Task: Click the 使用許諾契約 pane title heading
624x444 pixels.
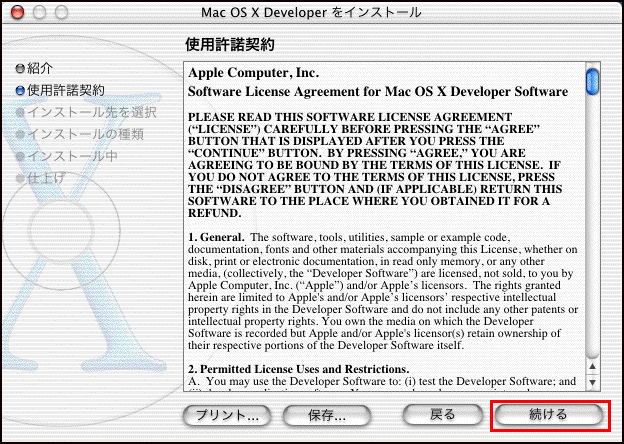Action: pyautogui.click(x=230, y=45)
